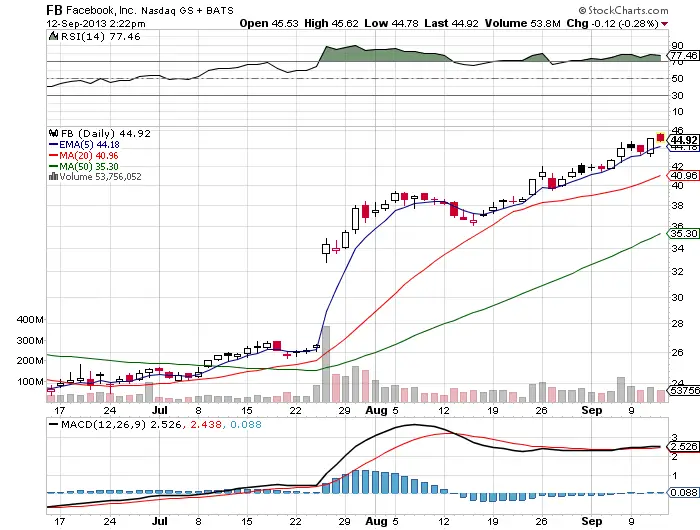
Task: Click the 53756 volume tag on the axis
Action: [683, 390]
